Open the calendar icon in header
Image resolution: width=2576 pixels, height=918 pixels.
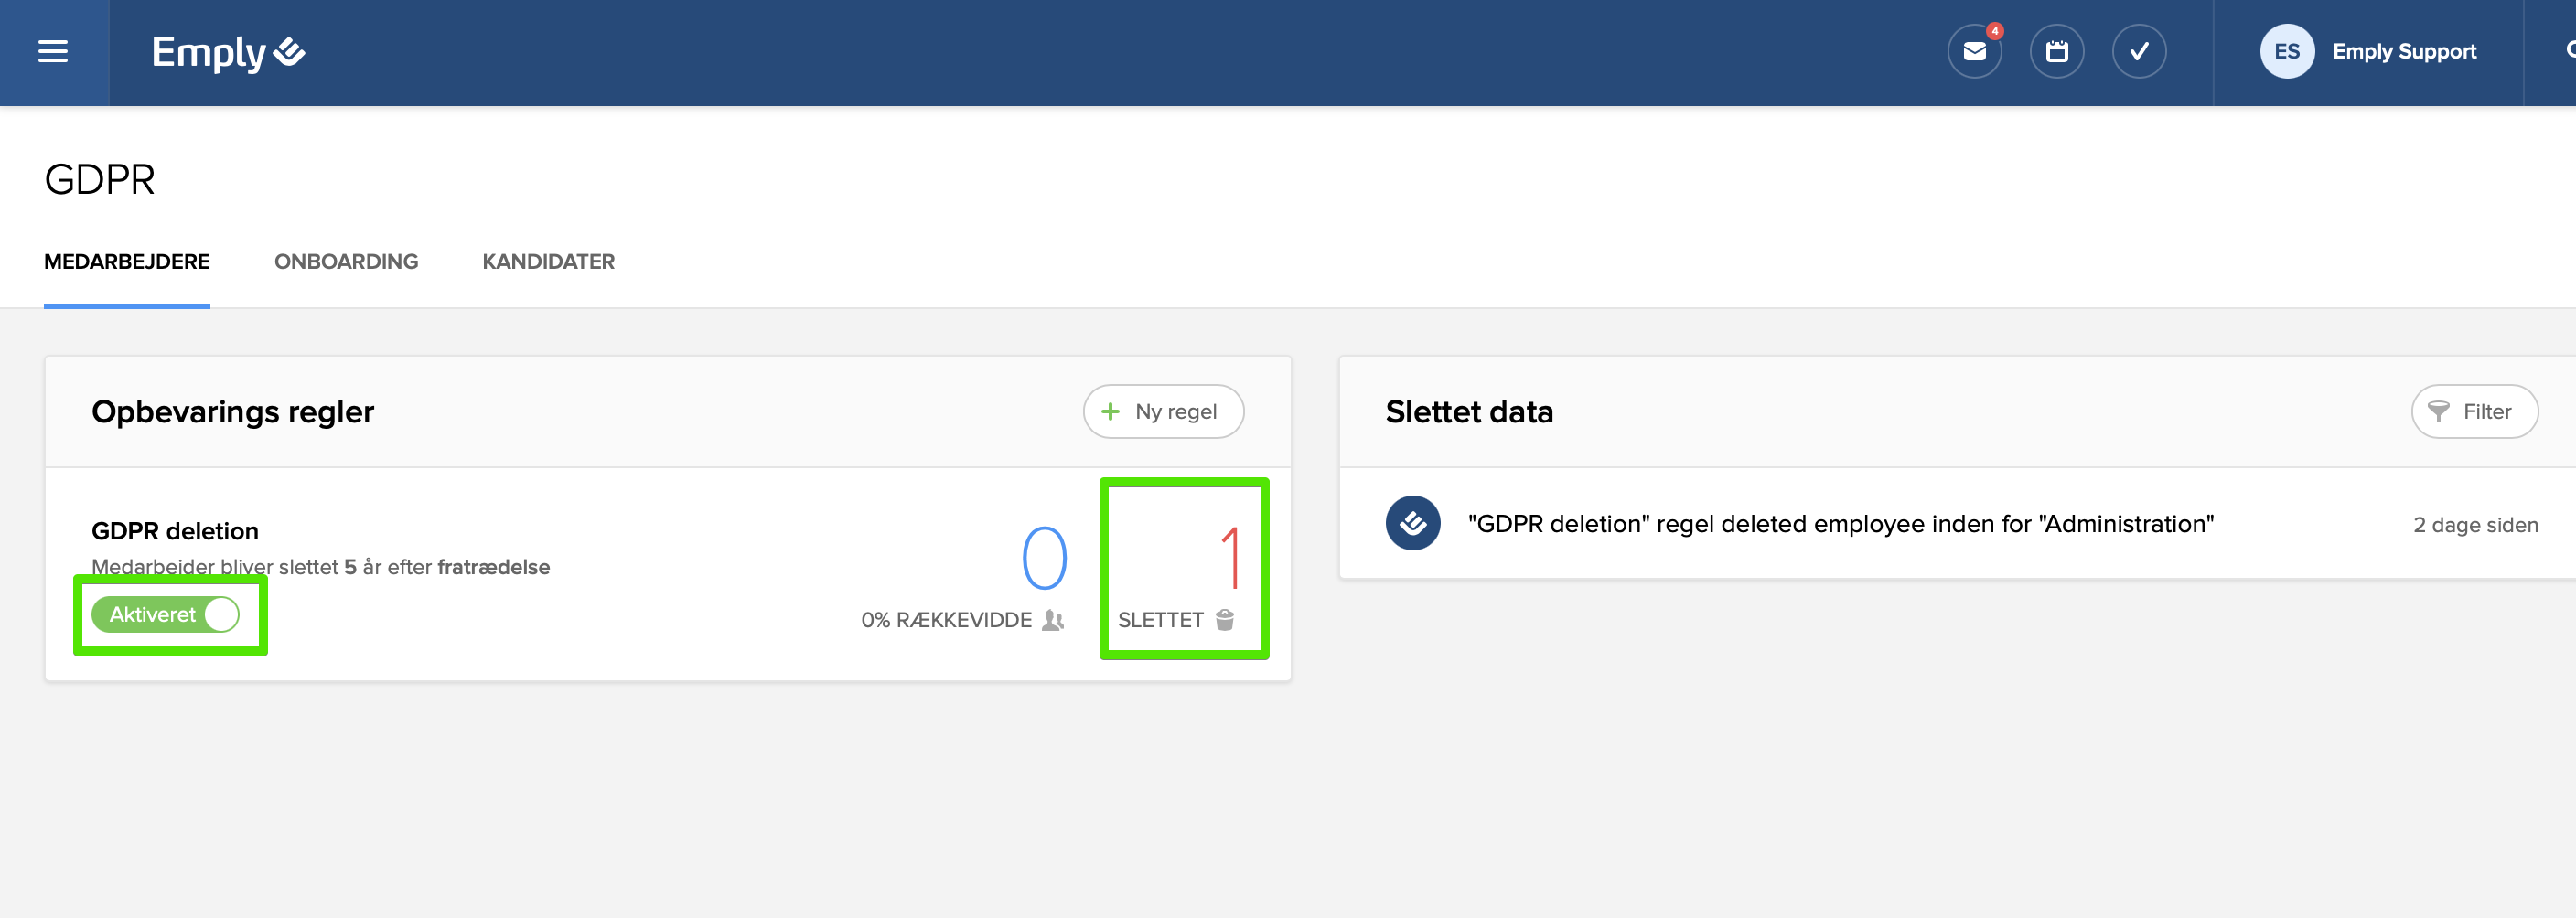2056,52
